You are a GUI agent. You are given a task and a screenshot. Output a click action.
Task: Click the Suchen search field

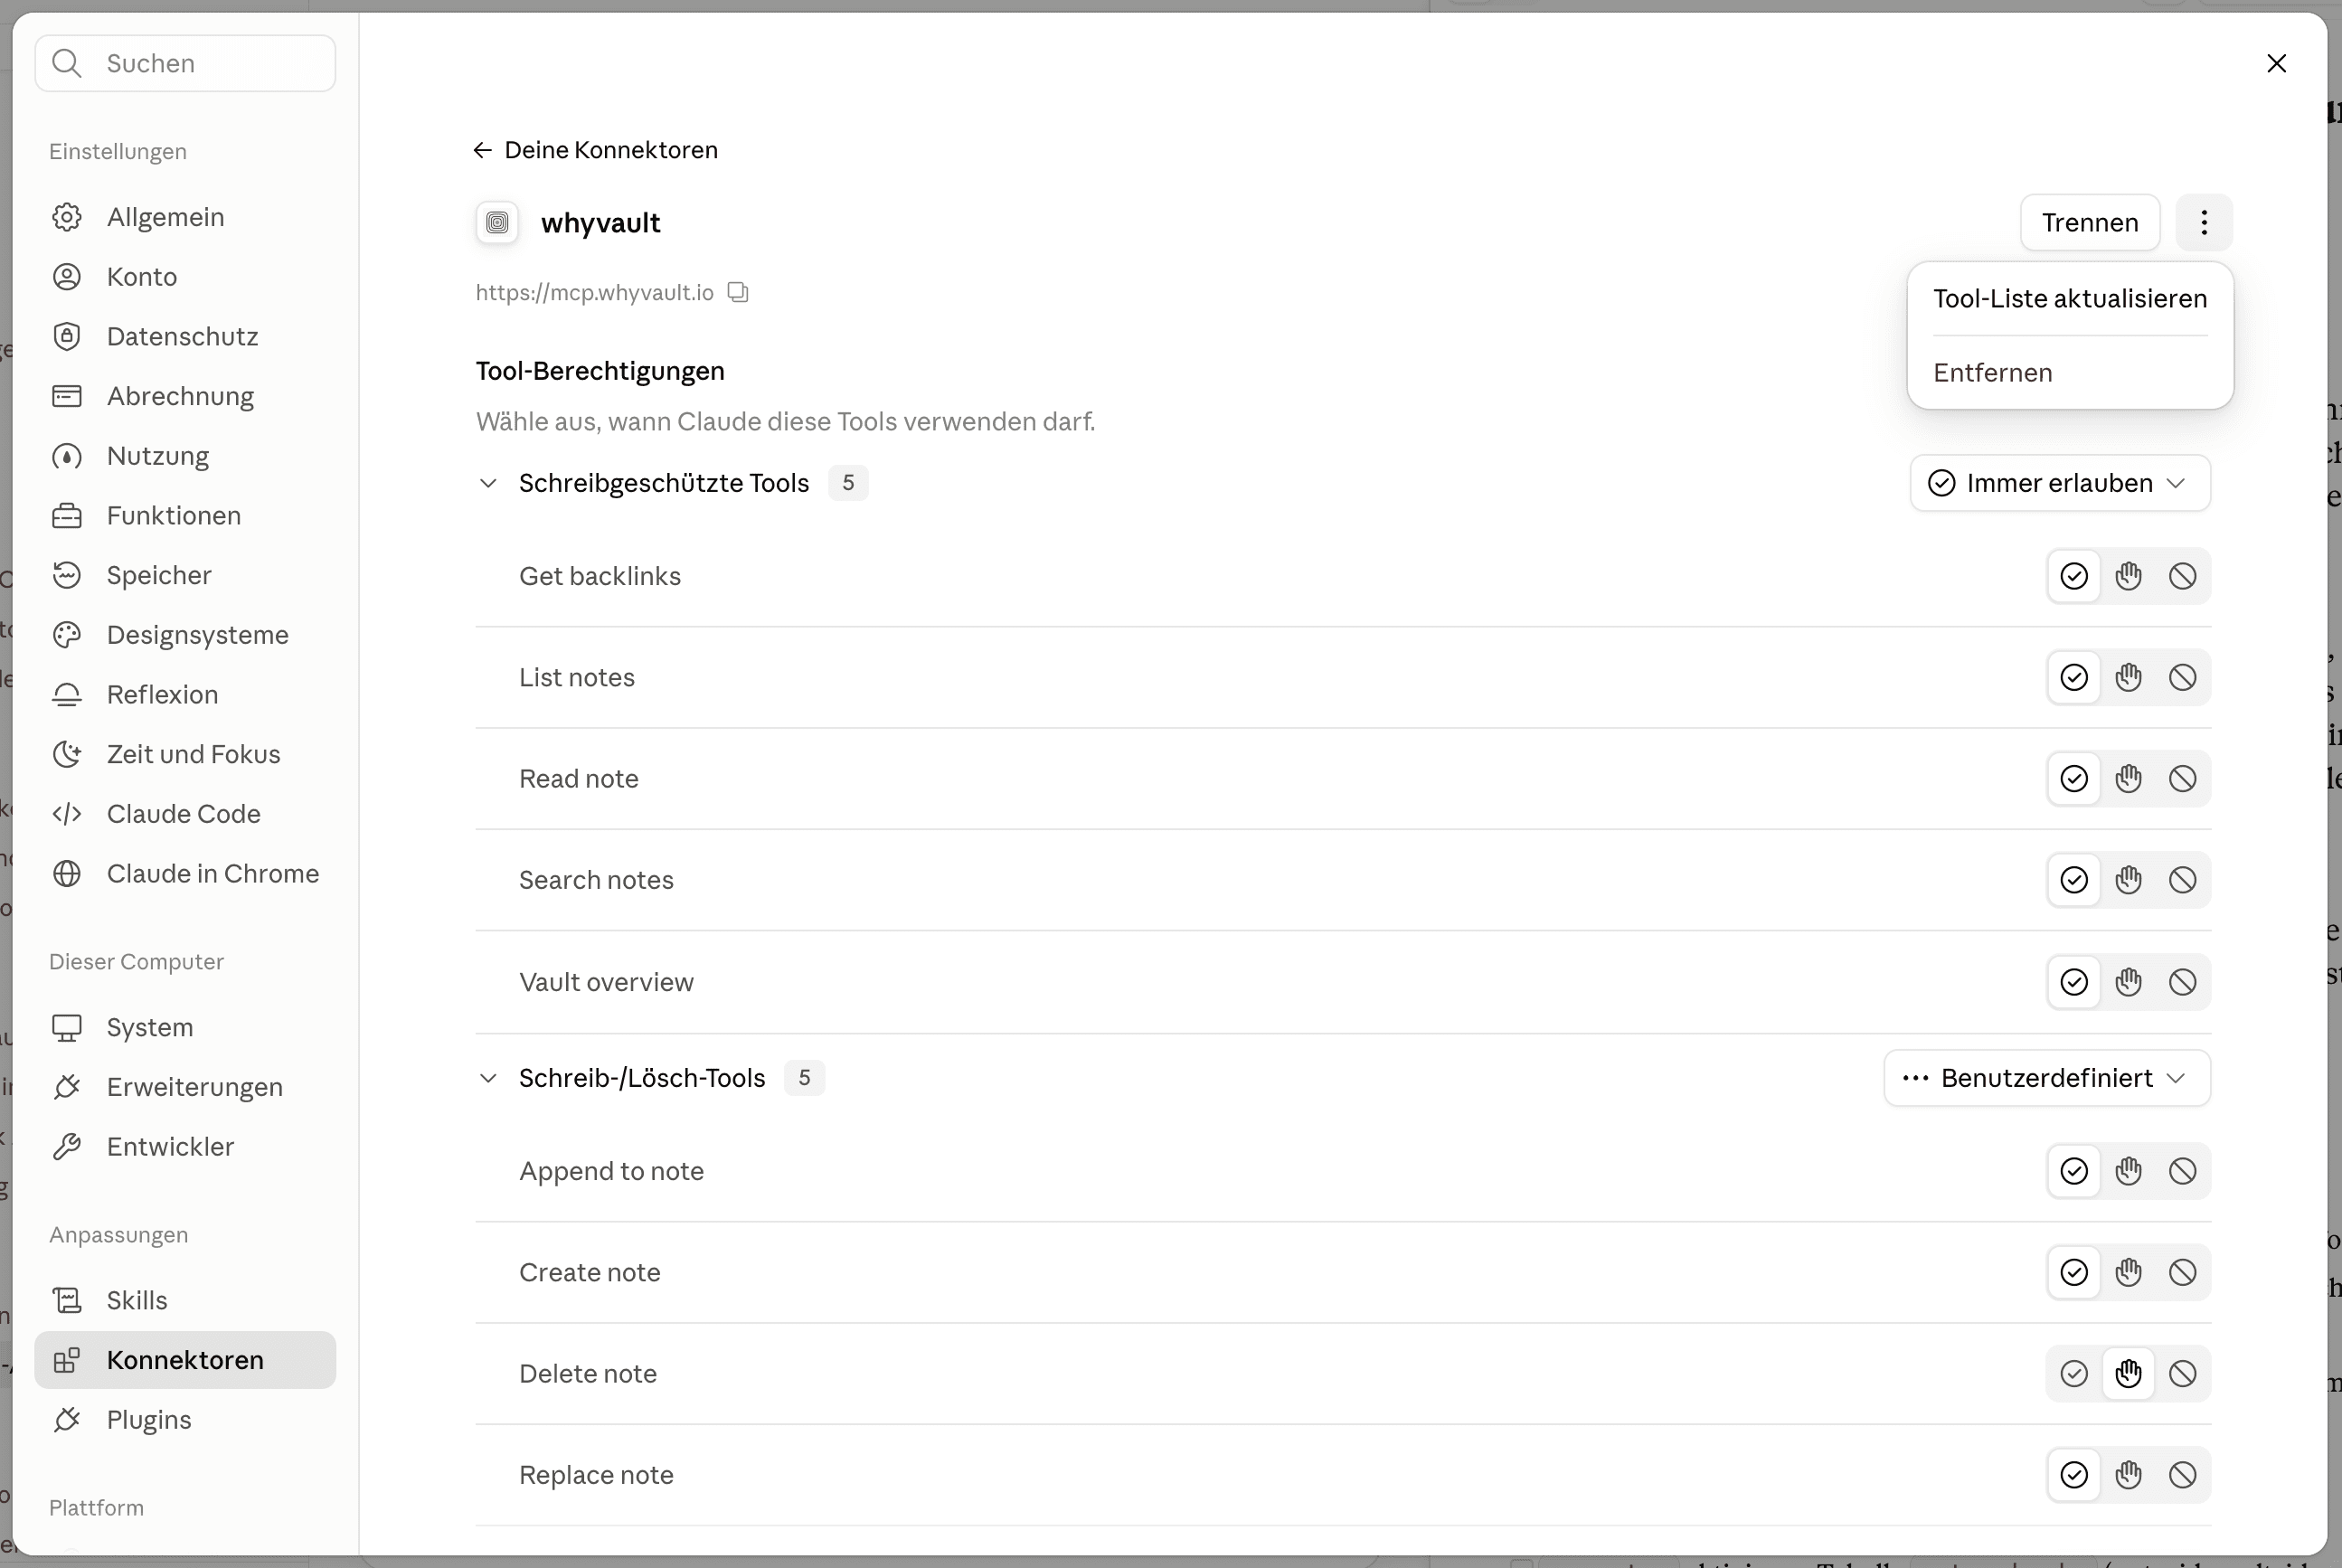(x=185, y=63)
